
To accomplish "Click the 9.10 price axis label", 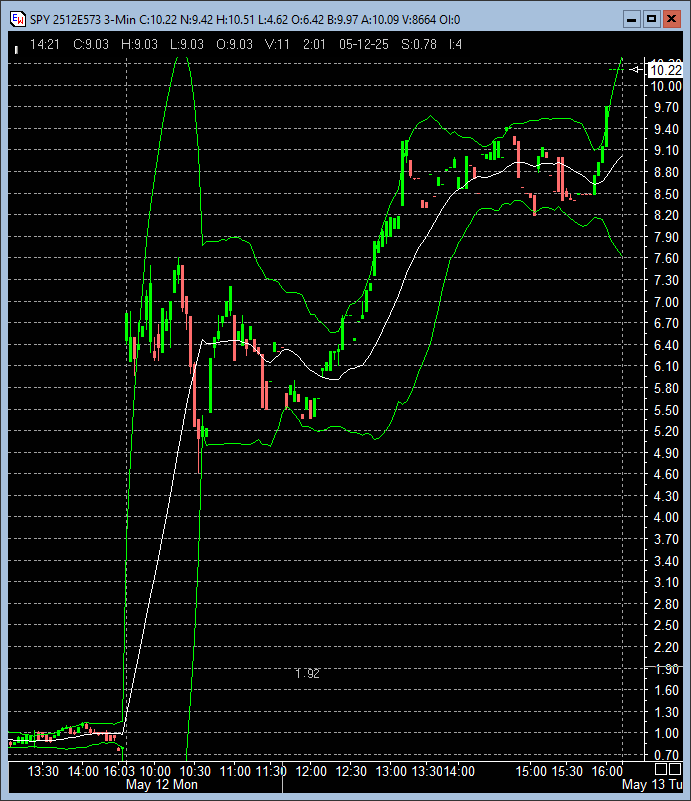I will [x=668, y=150].
